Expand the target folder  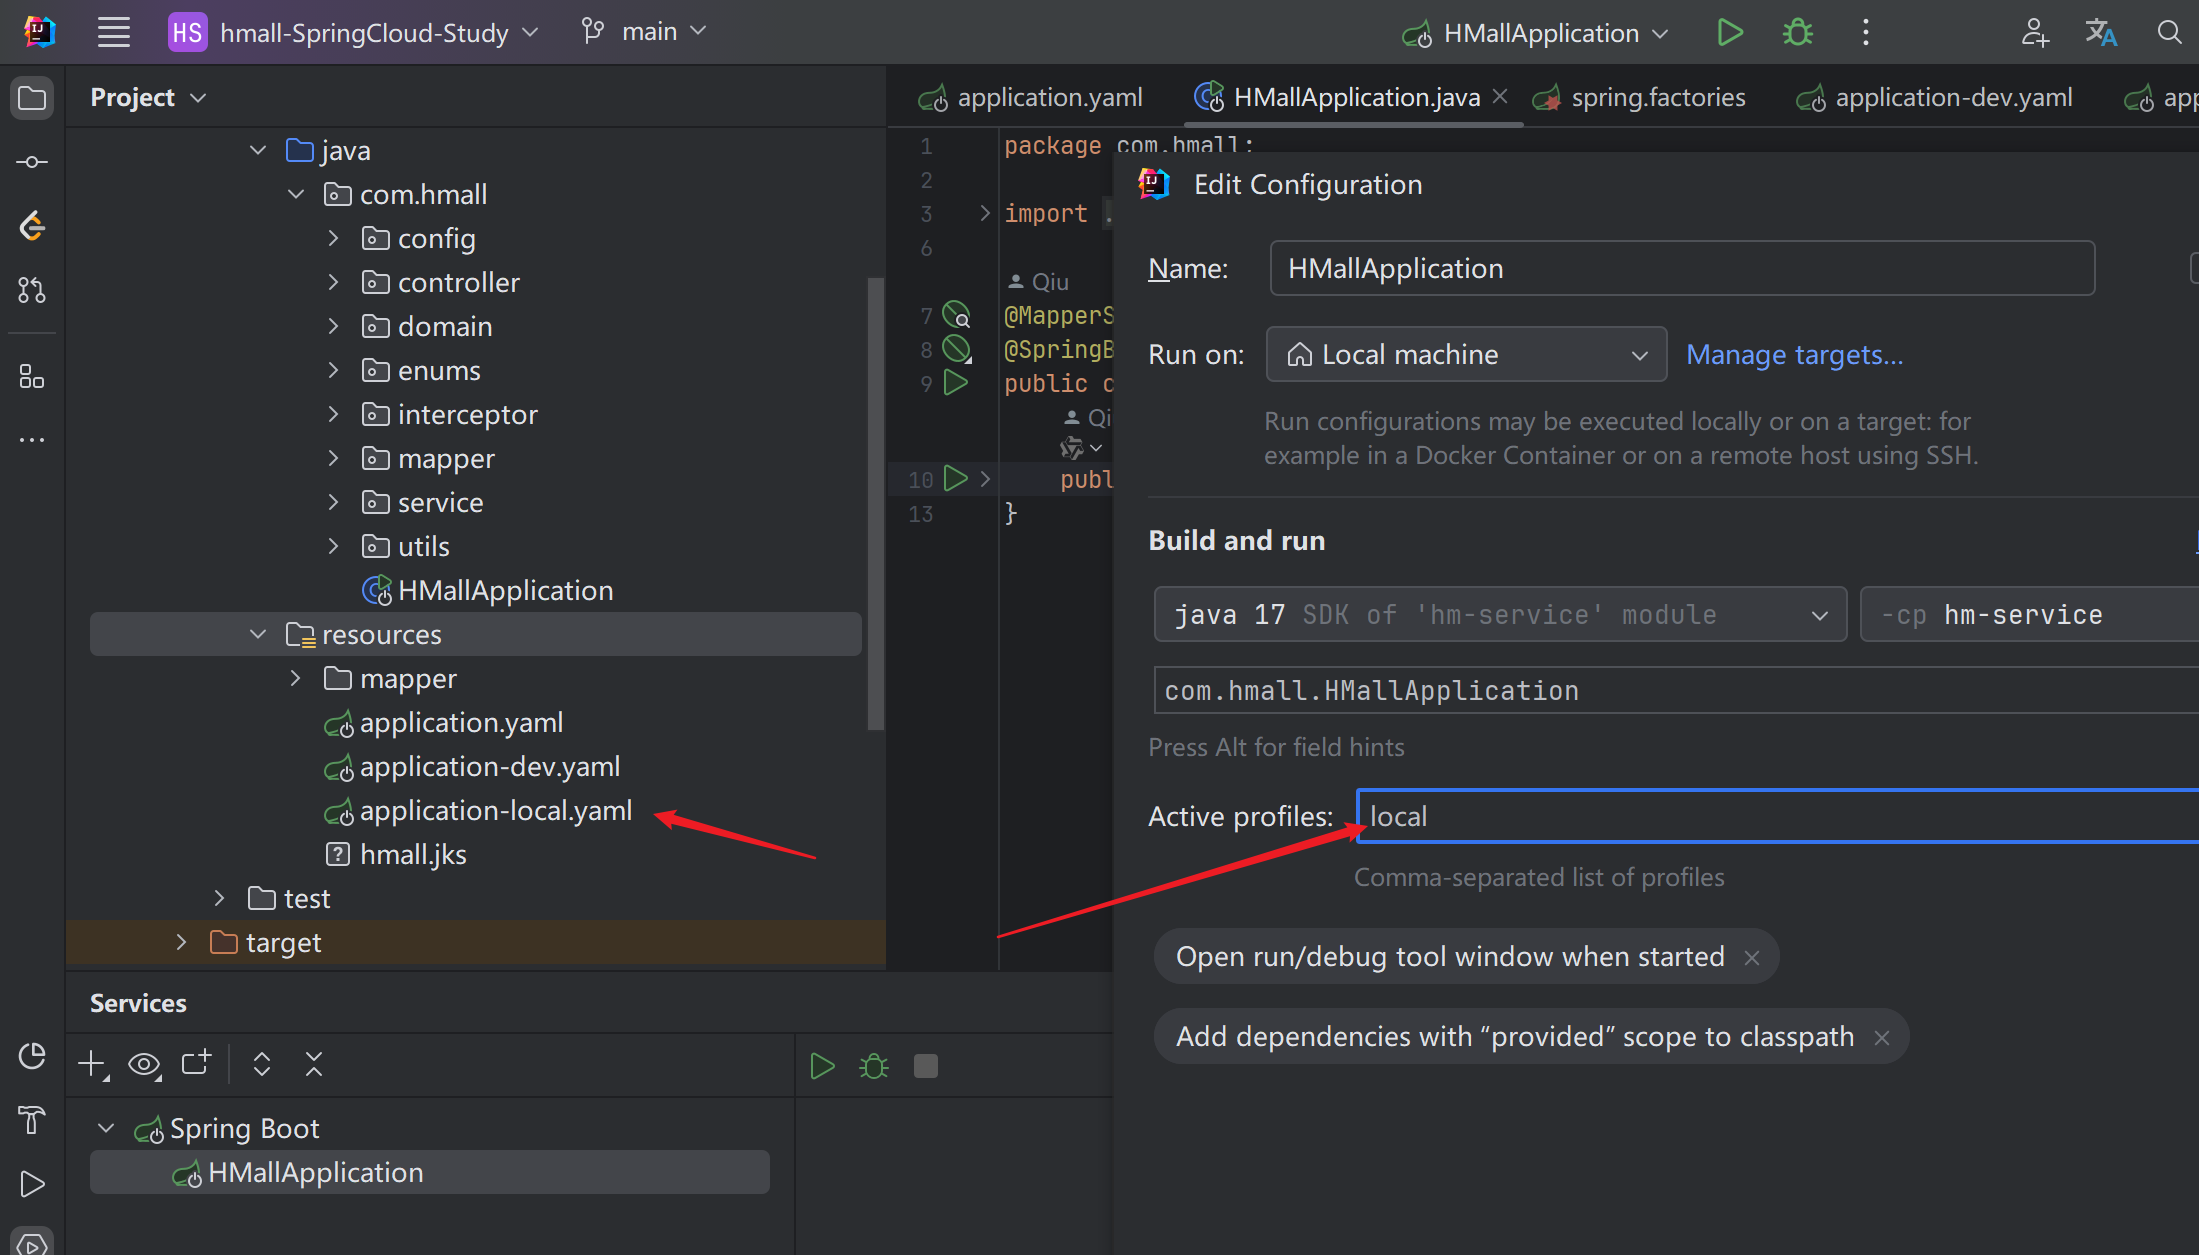point(181,942)
